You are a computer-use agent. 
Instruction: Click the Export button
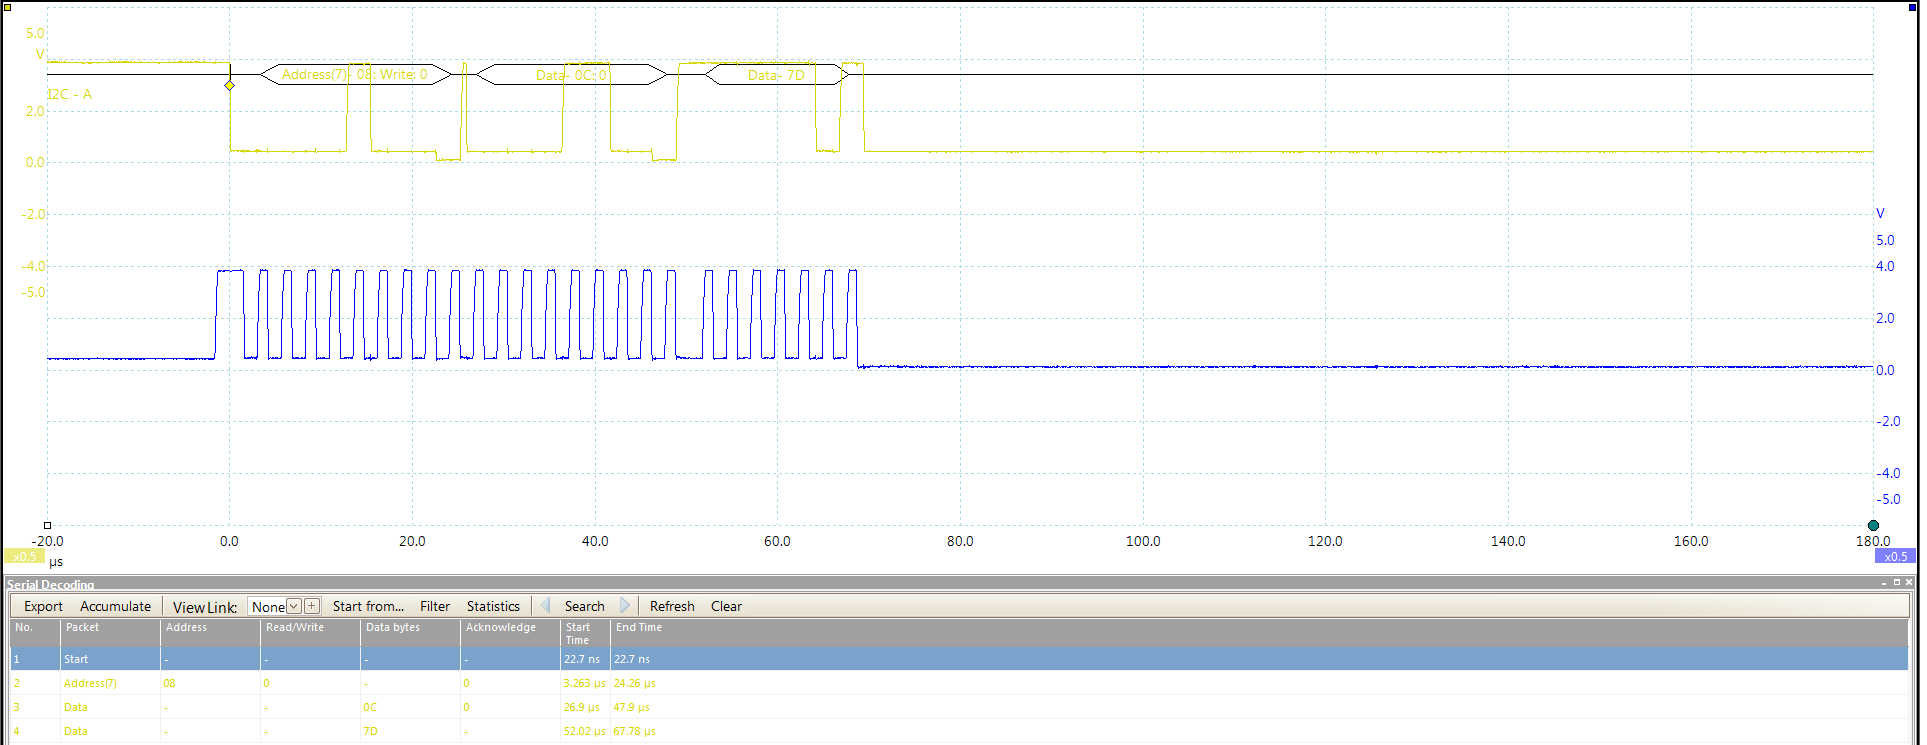(x=43, y=606)
